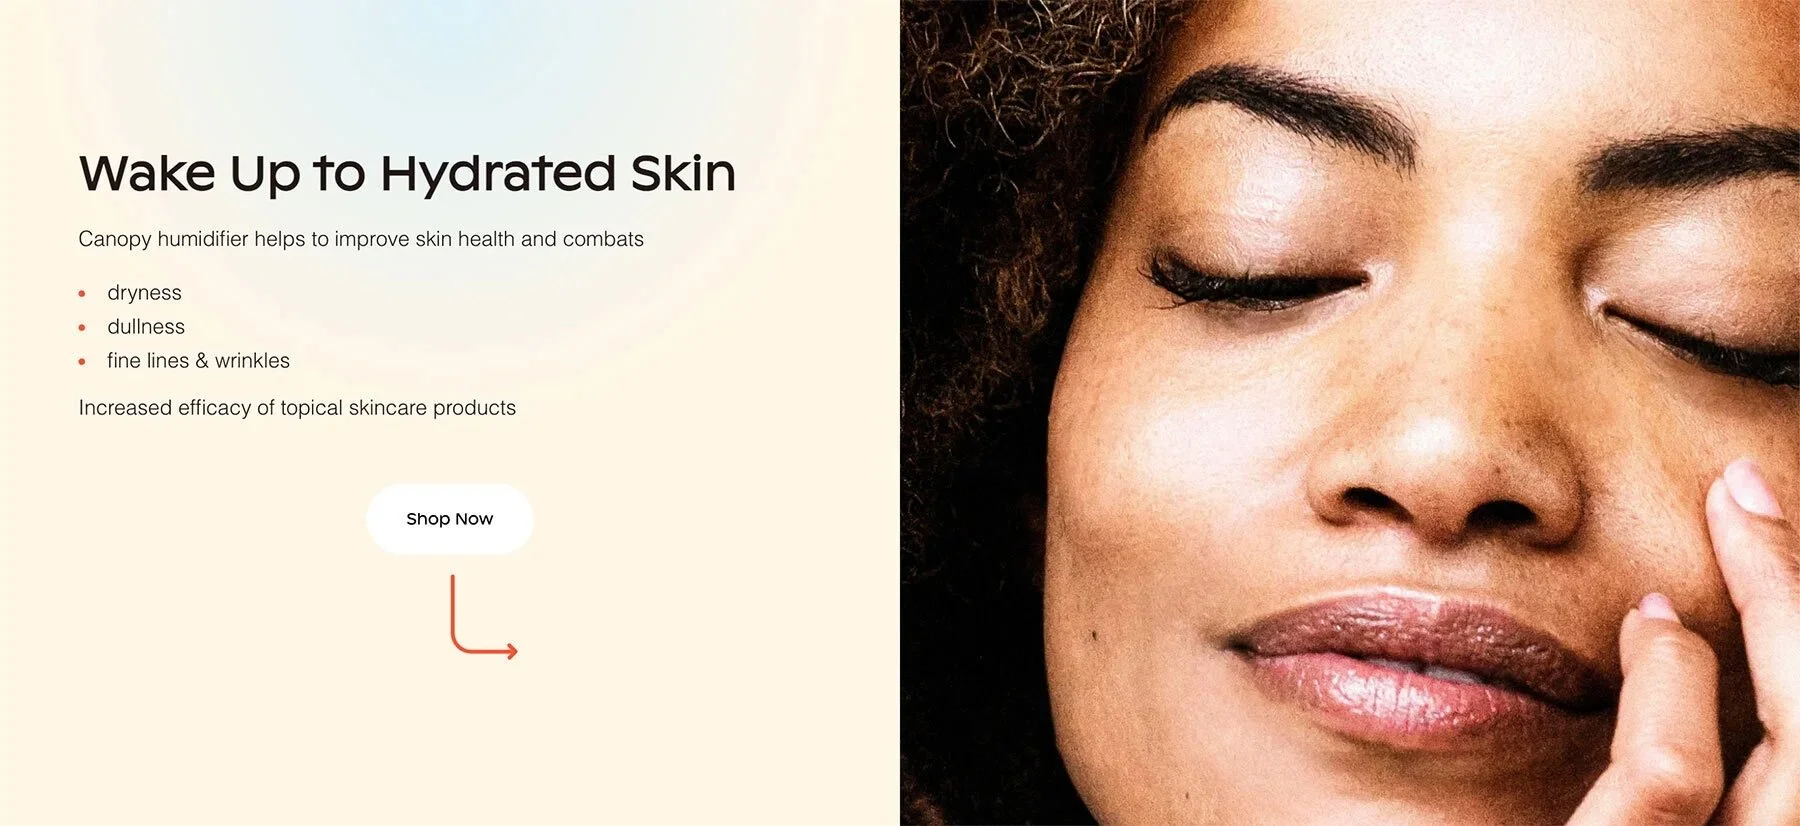Click the red curved arrow icon
1800x826 pixels.
click(x=484, y=617)
